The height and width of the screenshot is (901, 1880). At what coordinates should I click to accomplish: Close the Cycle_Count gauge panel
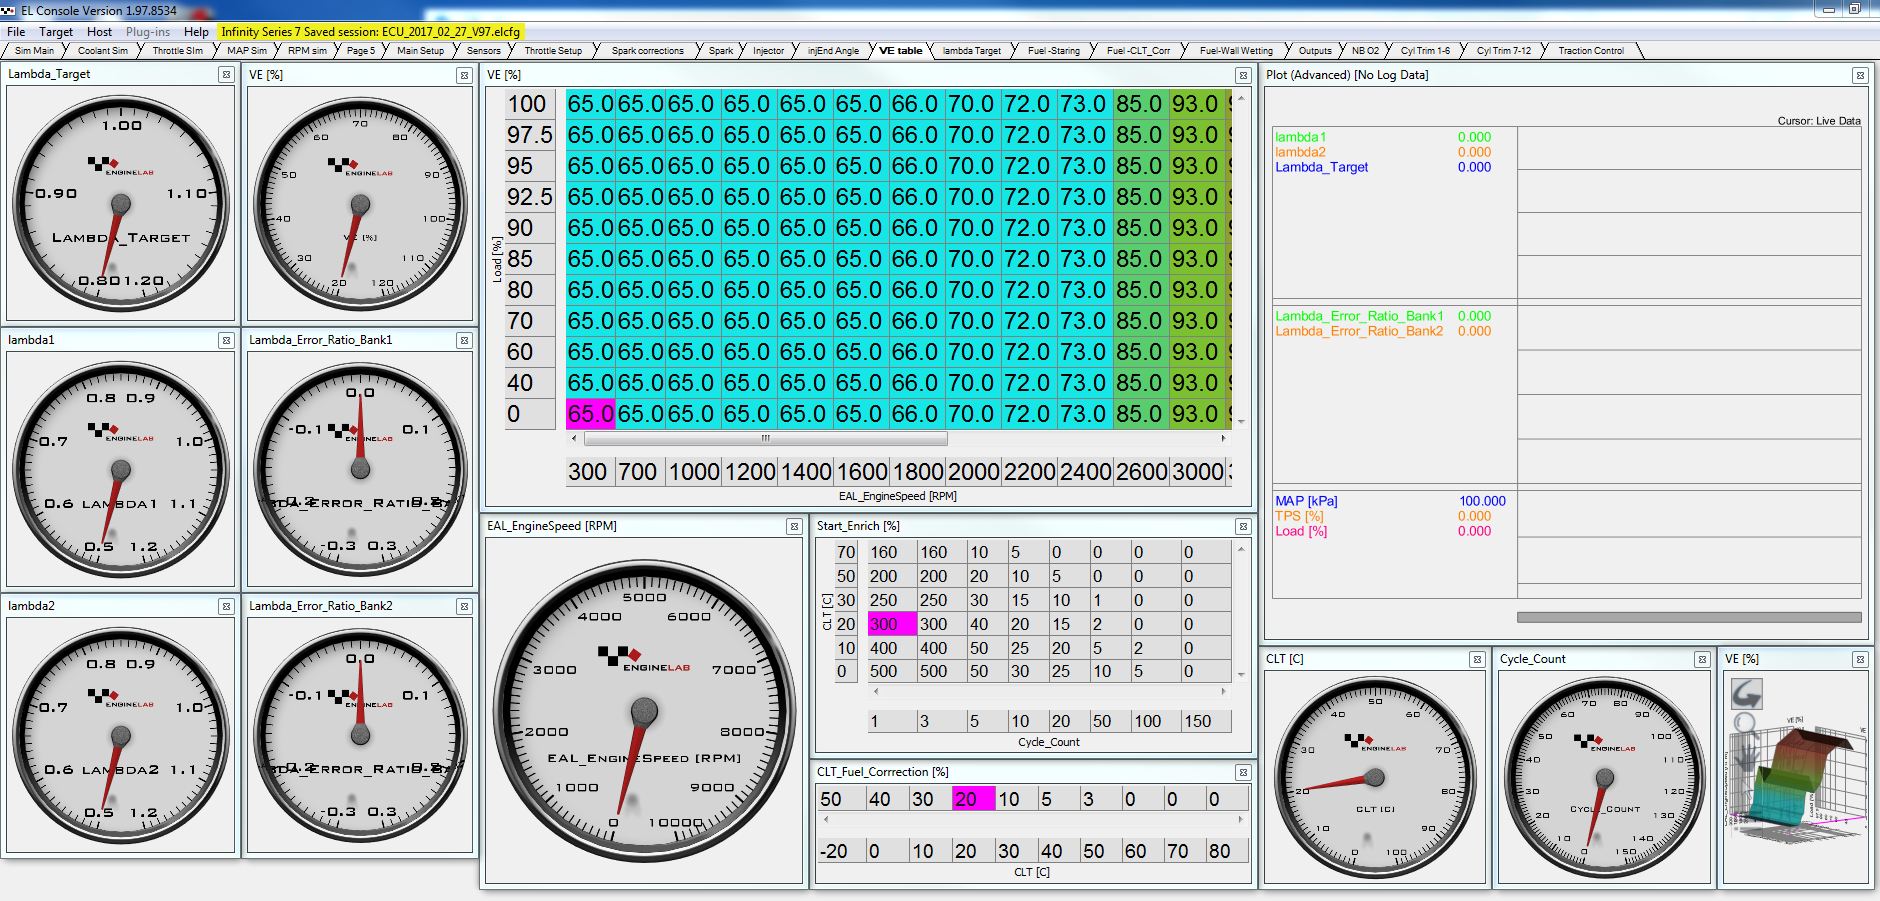click(1701, 660)
